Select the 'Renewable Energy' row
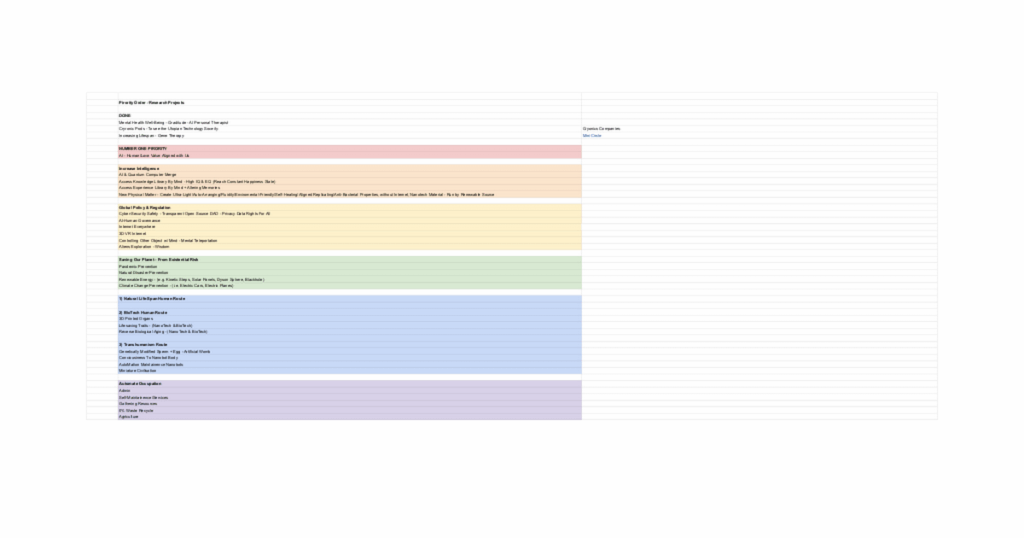The image size is (1024, 538). [x=349, y=279]
